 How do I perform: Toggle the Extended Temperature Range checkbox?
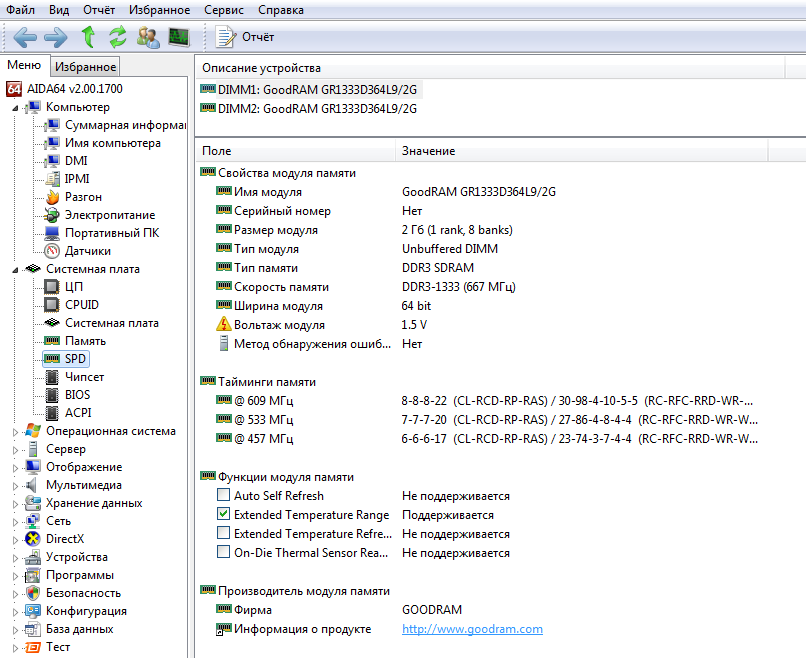[224, 514]
